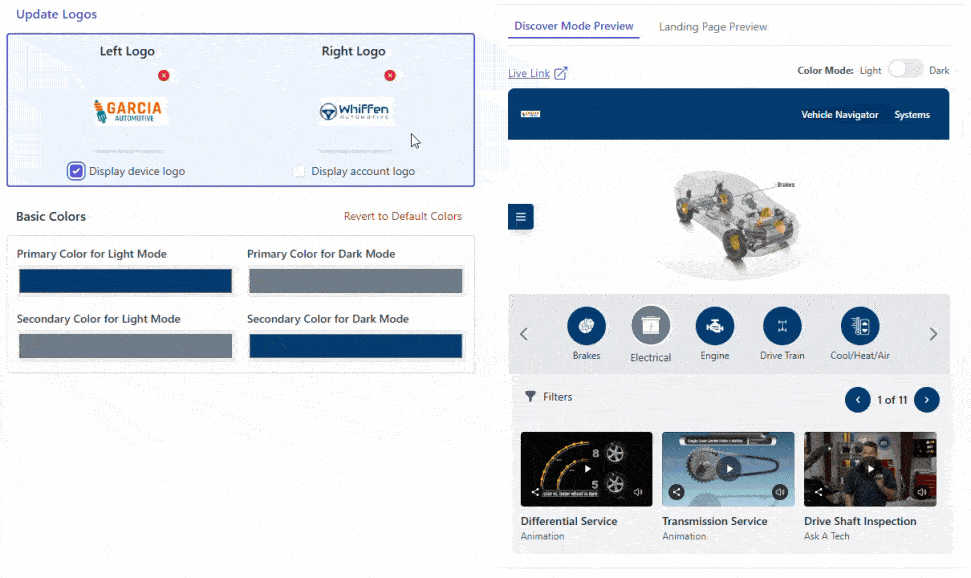Click Revert to Default Colors
This screenshot has height=578, width=971.
tap(402, 217)
